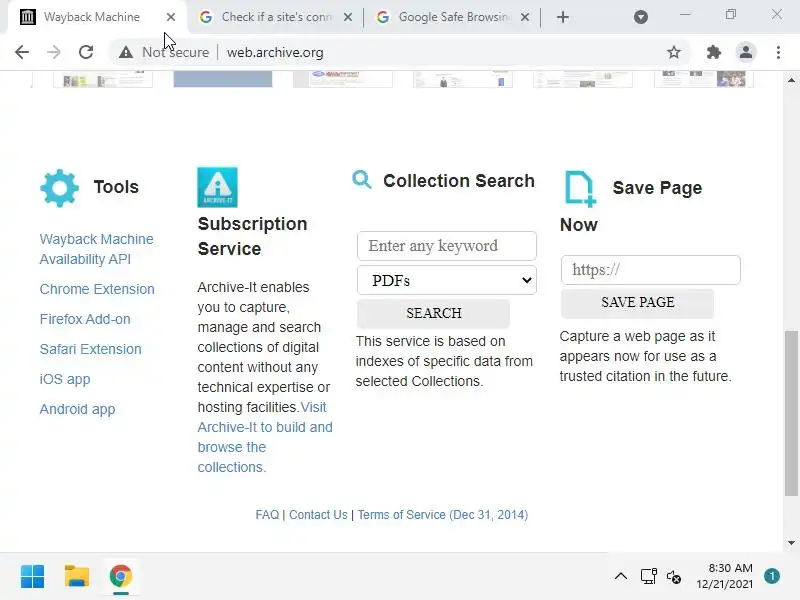Open the Chrome profile avatar

pos(745,52)
